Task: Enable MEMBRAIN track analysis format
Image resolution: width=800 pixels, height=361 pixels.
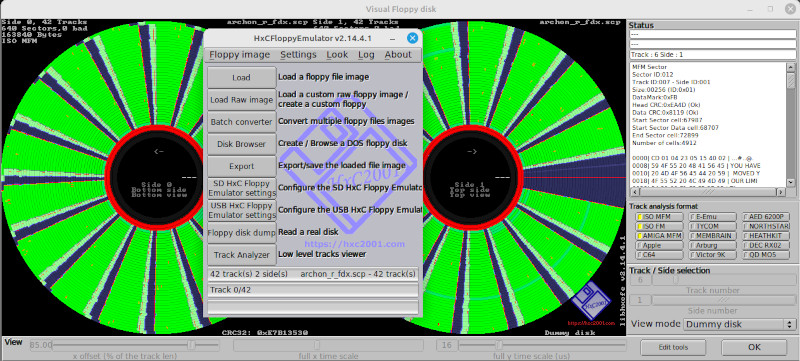Action: tap(713, 236)
